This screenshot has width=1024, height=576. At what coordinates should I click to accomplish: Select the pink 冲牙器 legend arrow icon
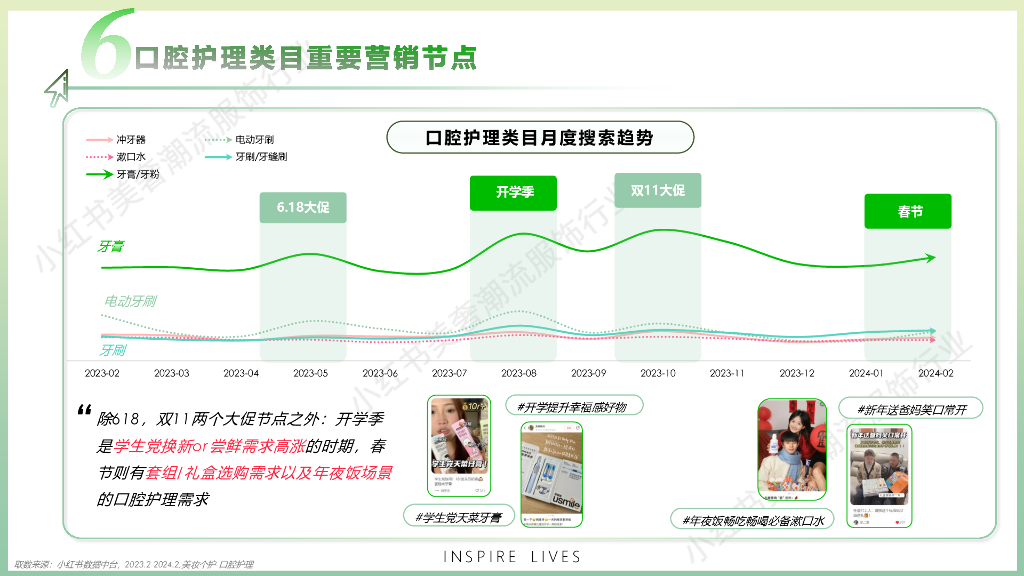coord(99,141)
